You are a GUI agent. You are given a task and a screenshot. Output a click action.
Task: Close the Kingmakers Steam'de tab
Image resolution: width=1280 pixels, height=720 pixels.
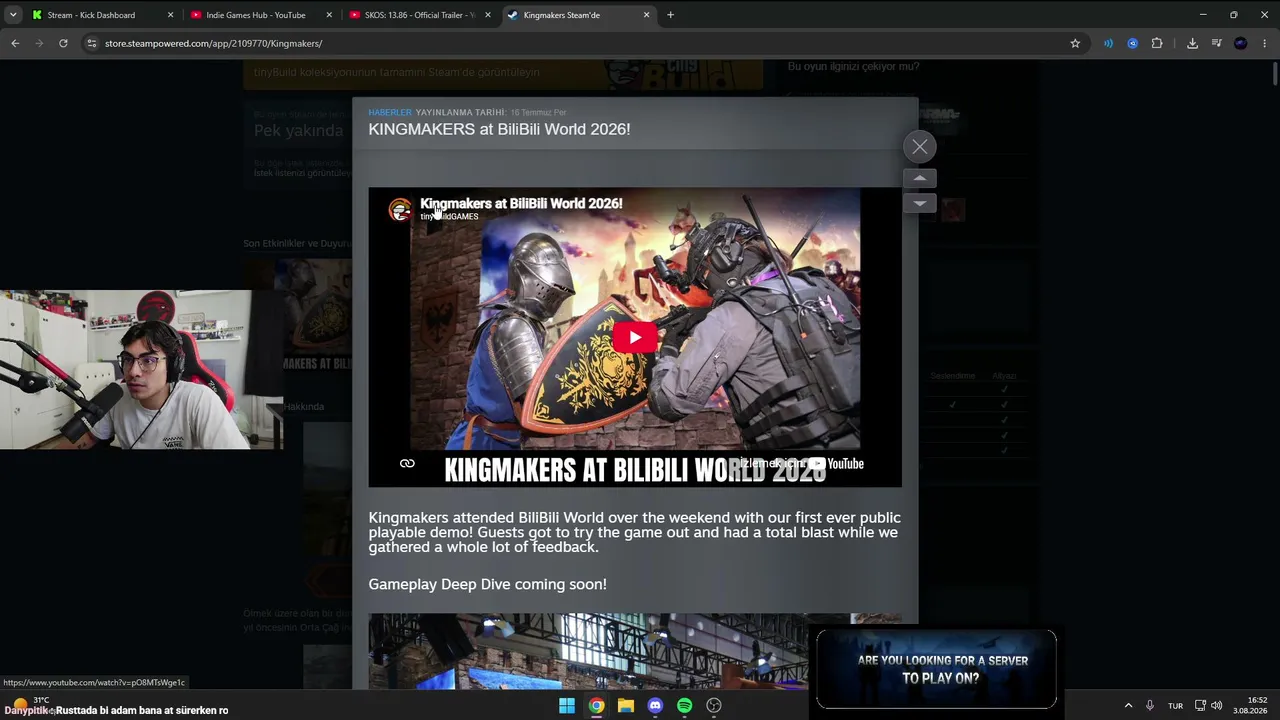pyautogui.click(x=646, y=15)
